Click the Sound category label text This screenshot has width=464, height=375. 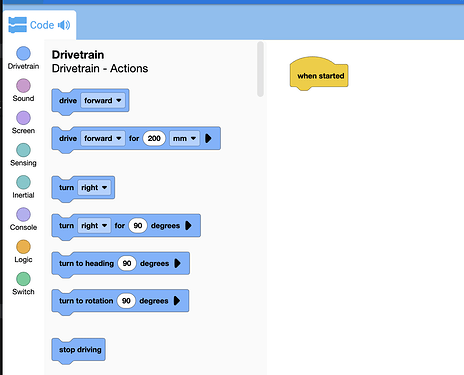click(x=23, y=98)
